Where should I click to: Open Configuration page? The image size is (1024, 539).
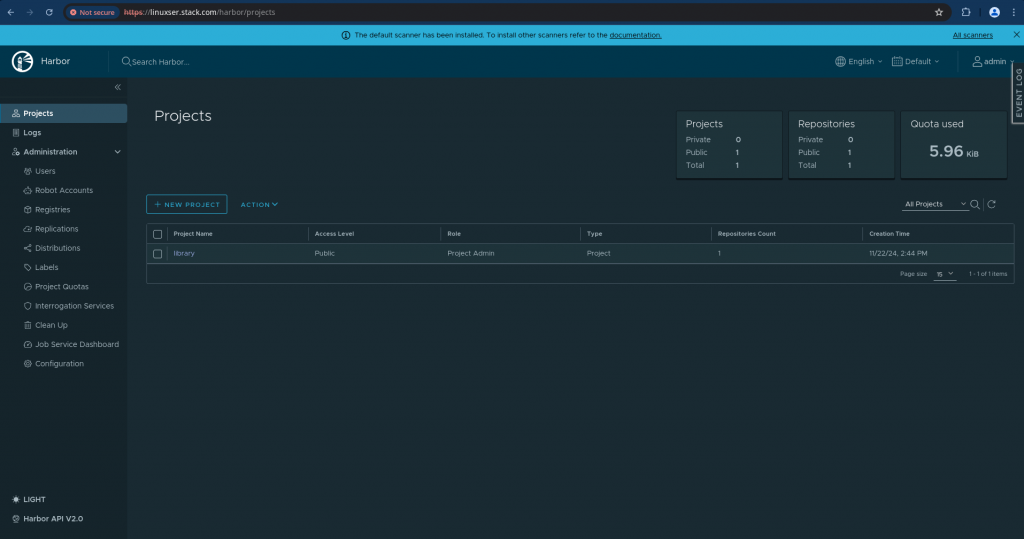click(59, 363)
